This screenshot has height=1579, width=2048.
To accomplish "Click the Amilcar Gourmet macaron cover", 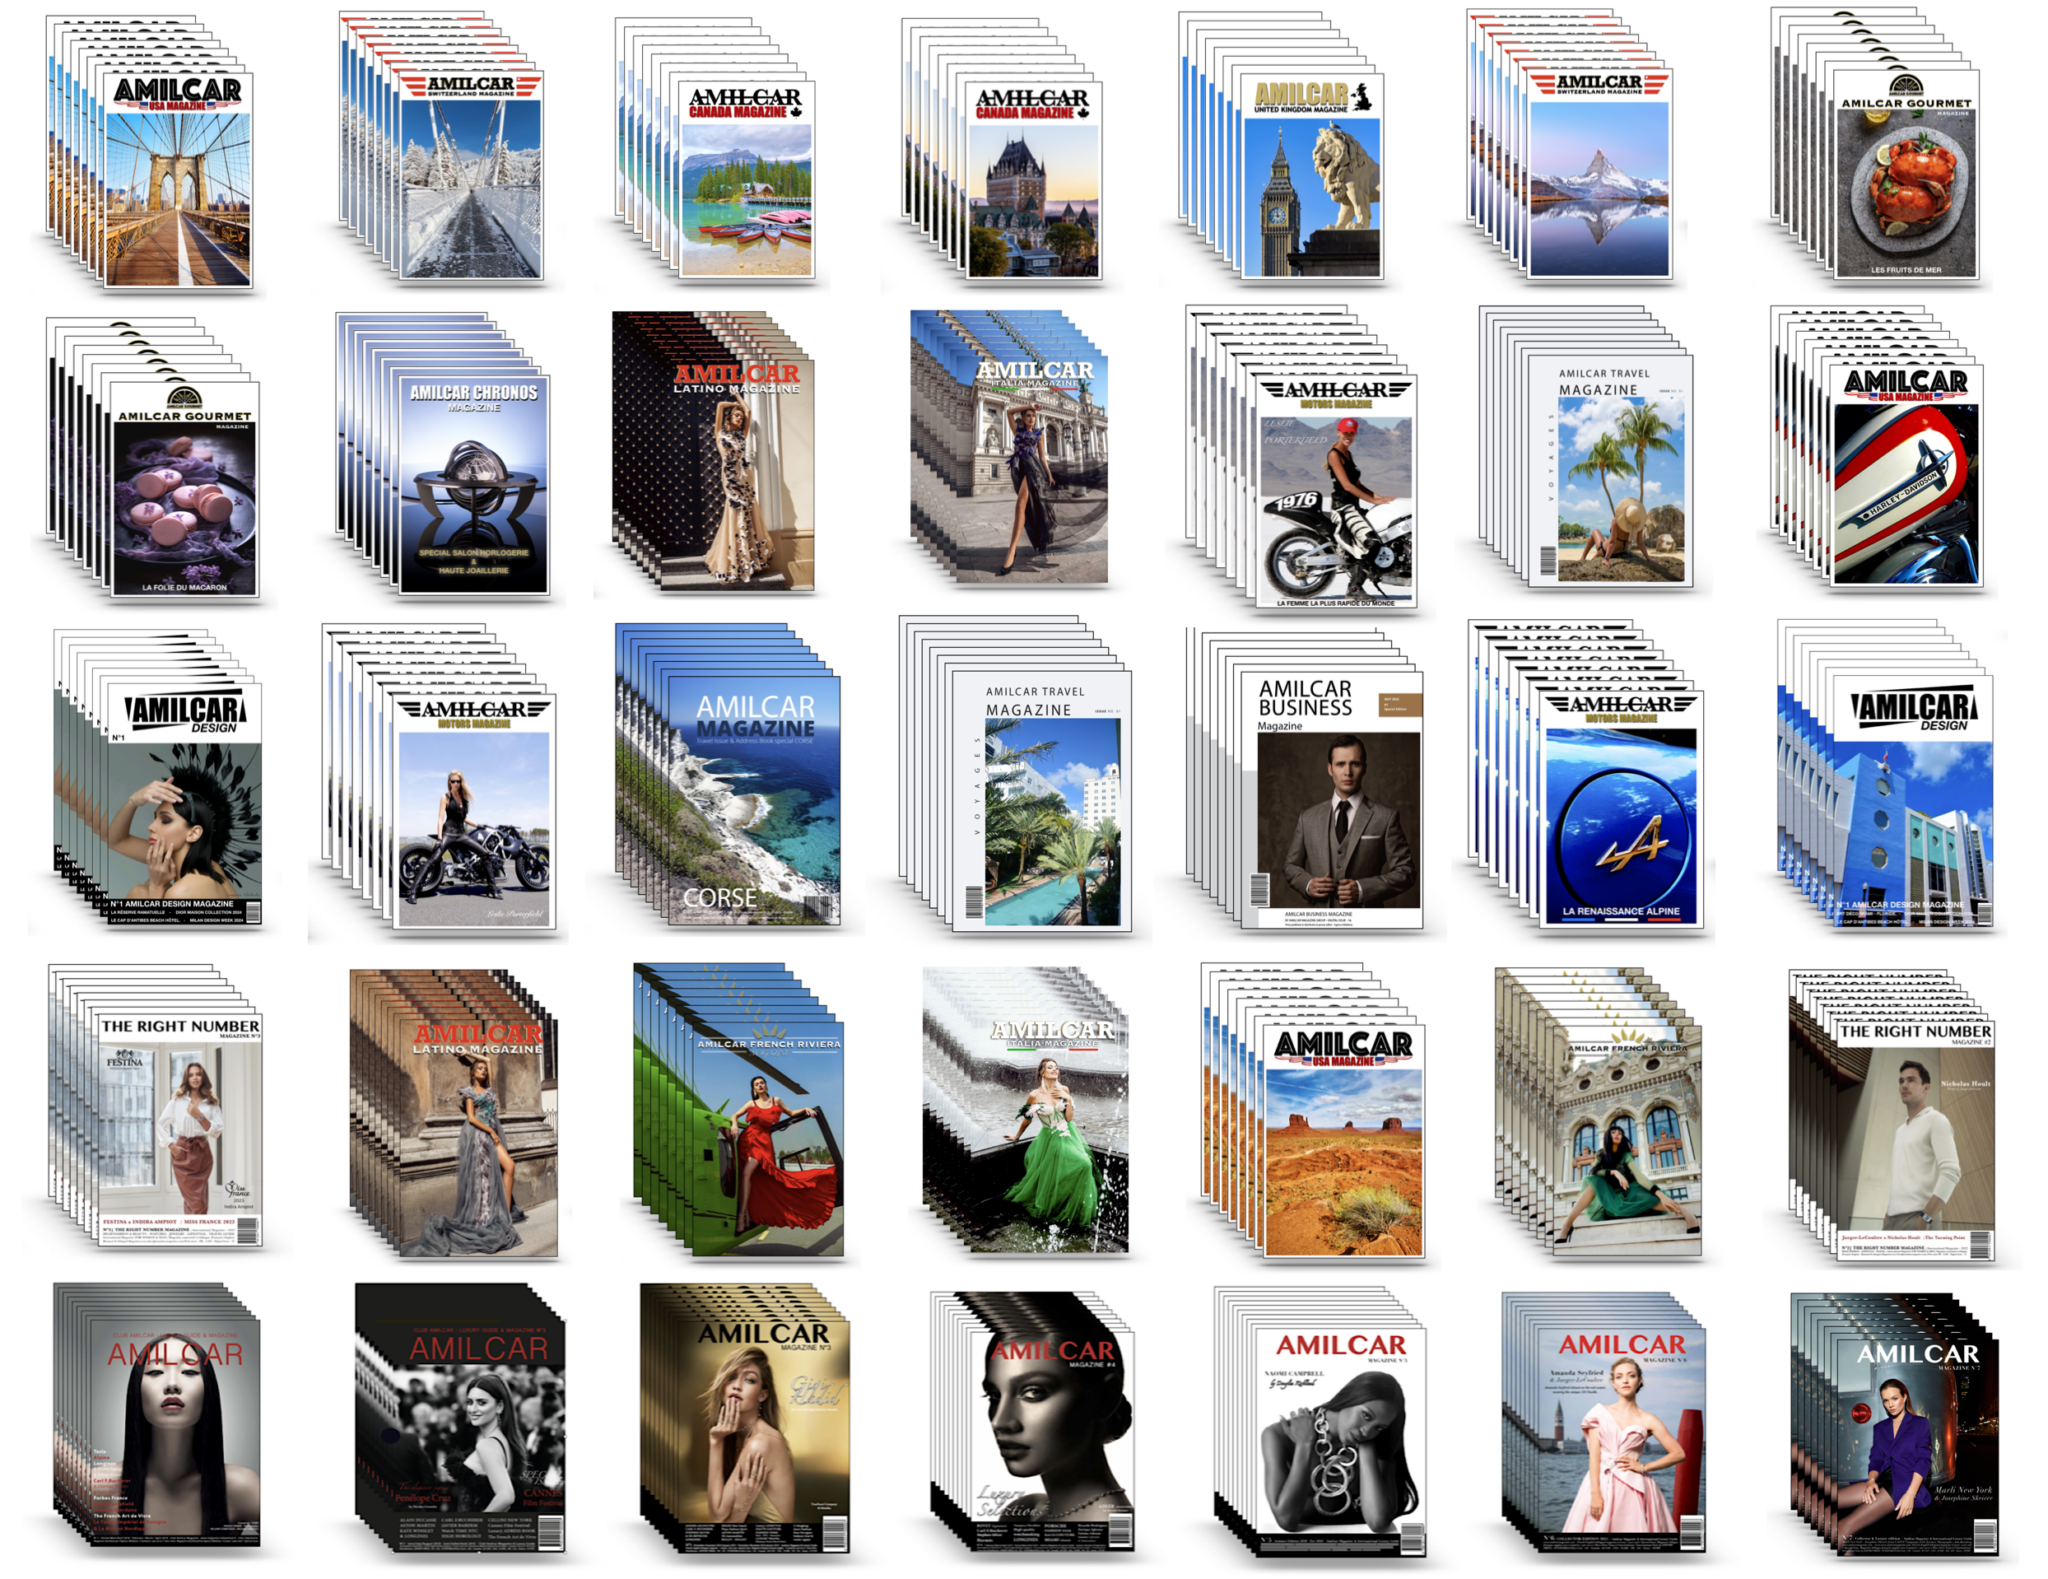I will click(x=185, y=490).
